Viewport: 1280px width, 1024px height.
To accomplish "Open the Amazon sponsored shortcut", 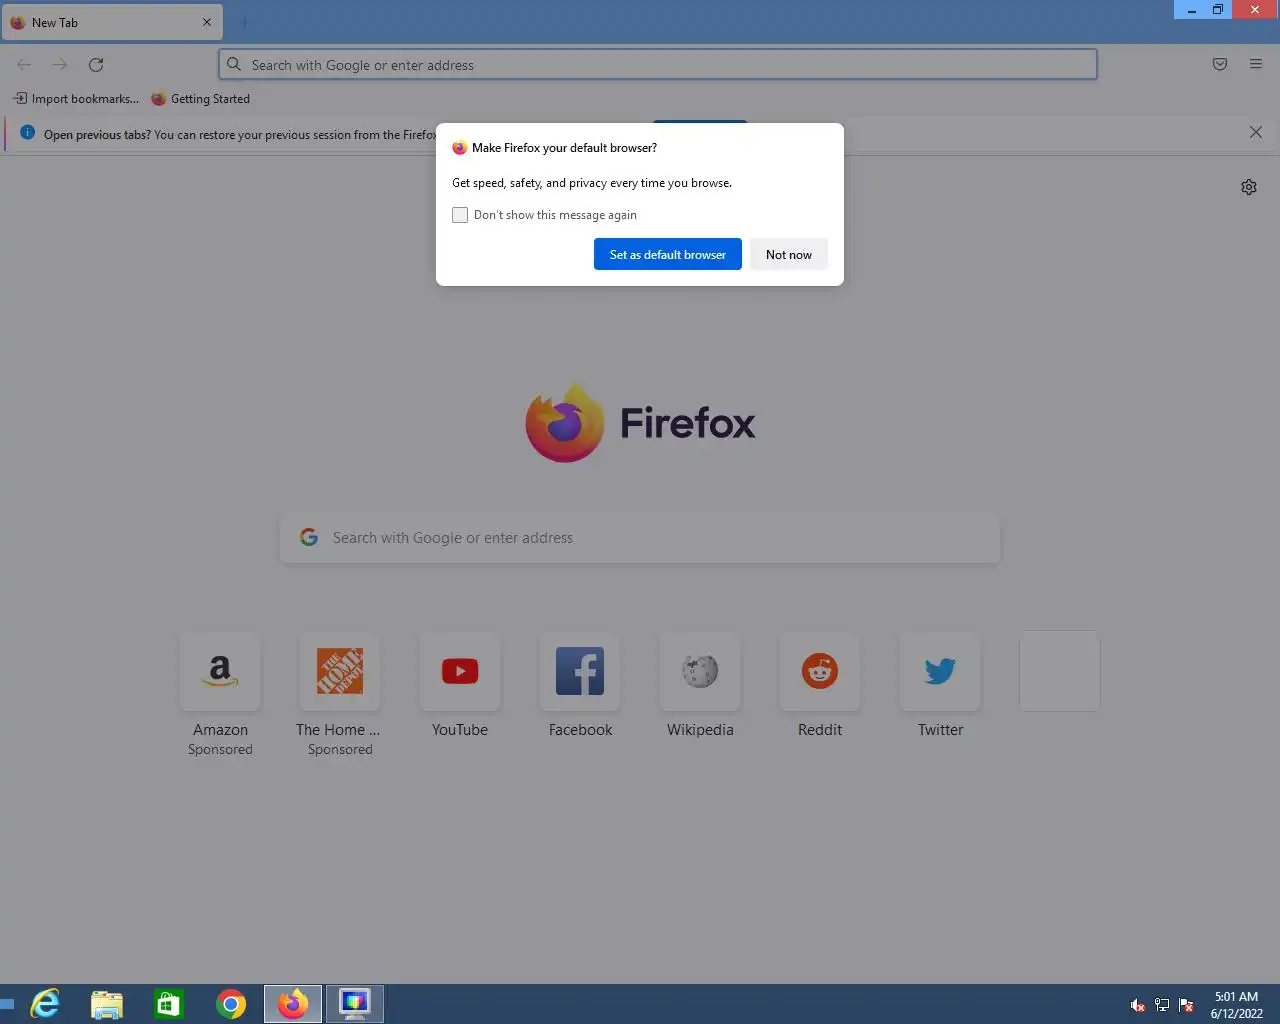I will tap(220, 671).
